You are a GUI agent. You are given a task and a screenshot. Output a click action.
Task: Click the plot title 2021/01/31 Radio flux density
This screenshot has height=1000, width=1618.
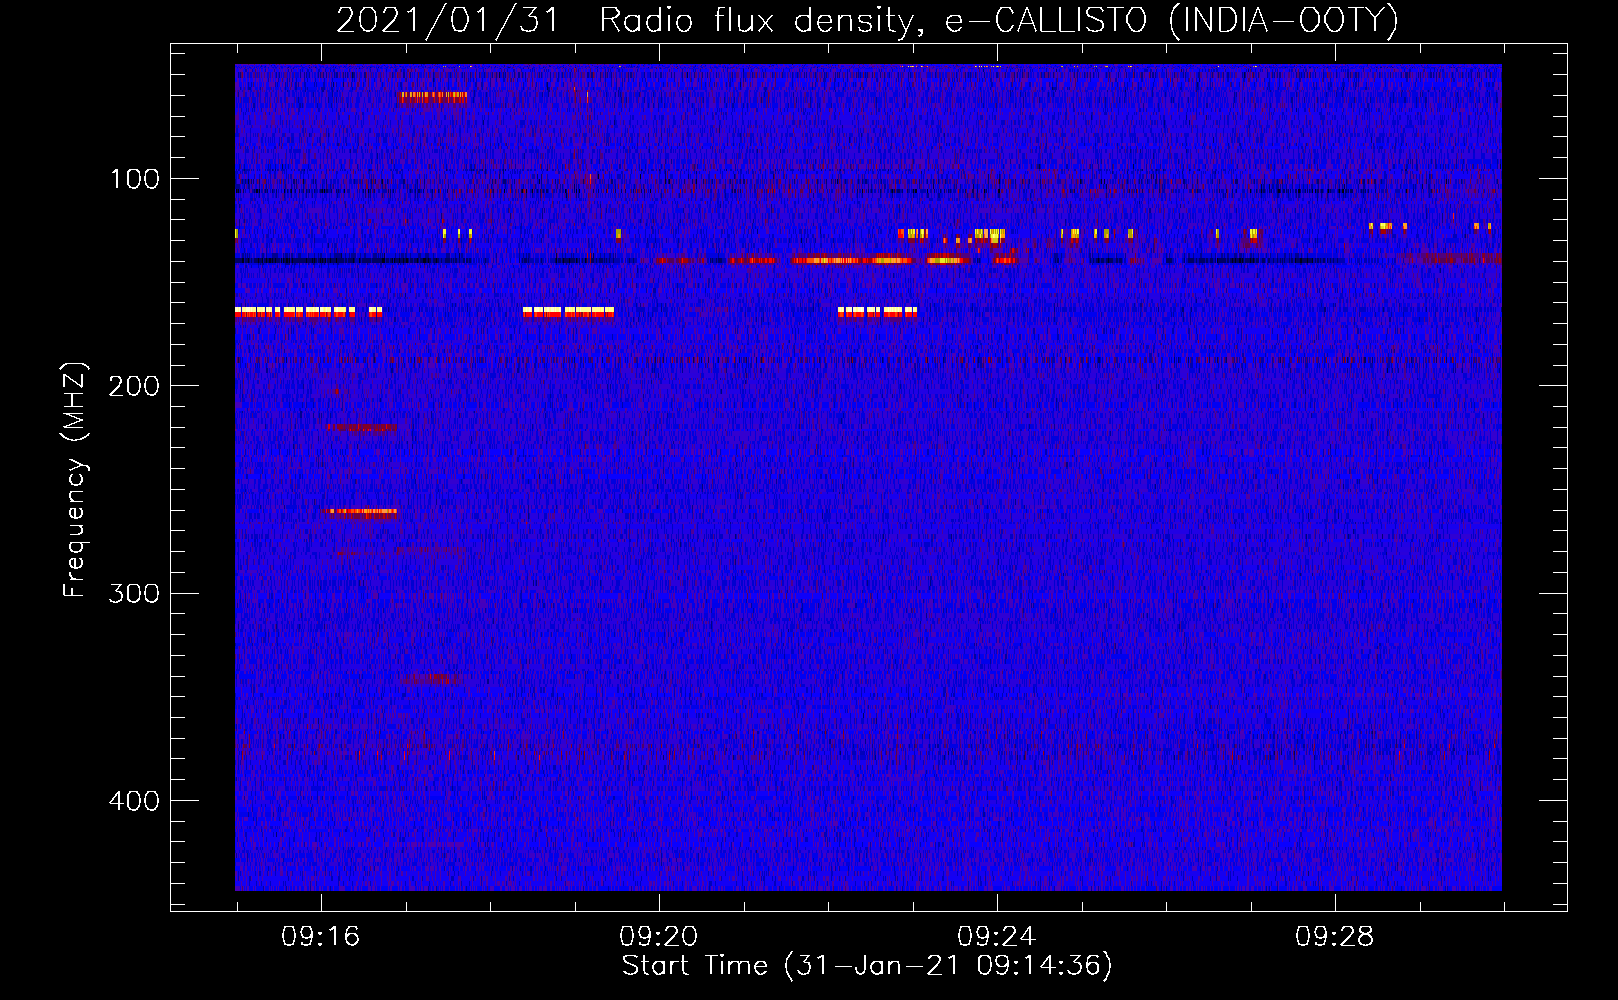click(x=867, y=21)
